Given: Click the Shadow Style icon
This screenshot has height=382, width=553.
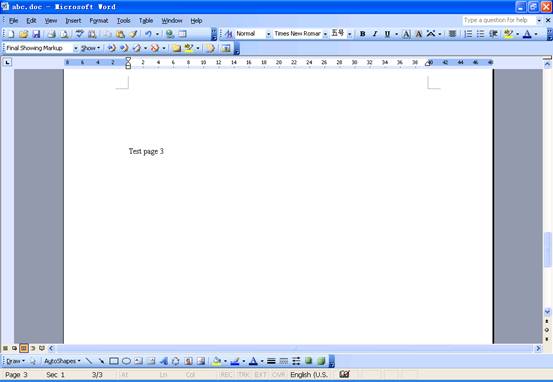Looking at the screenshot, I should [309, 361].
